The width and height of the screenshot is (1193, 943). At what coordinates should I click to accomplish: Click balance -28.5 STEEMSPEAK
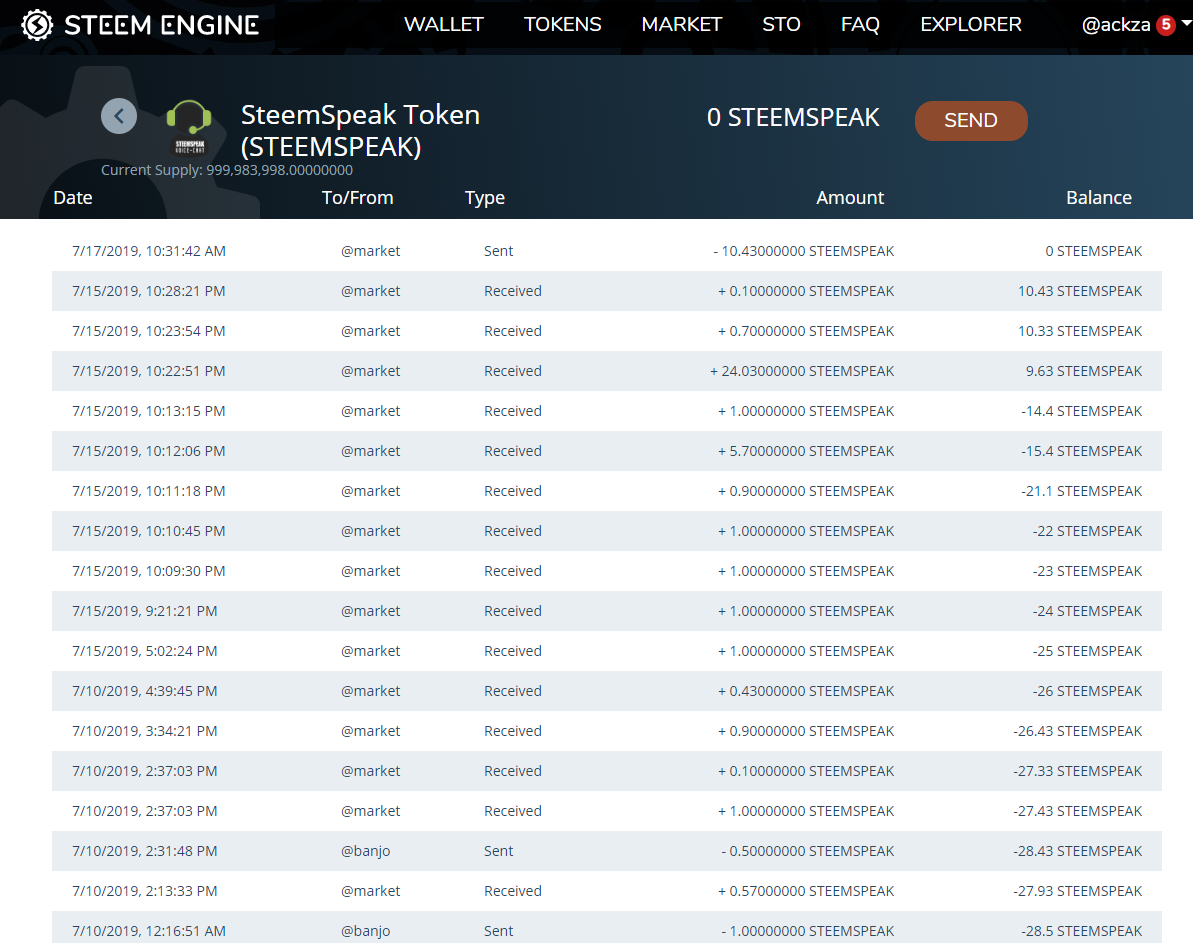[x=1081, y=930]
